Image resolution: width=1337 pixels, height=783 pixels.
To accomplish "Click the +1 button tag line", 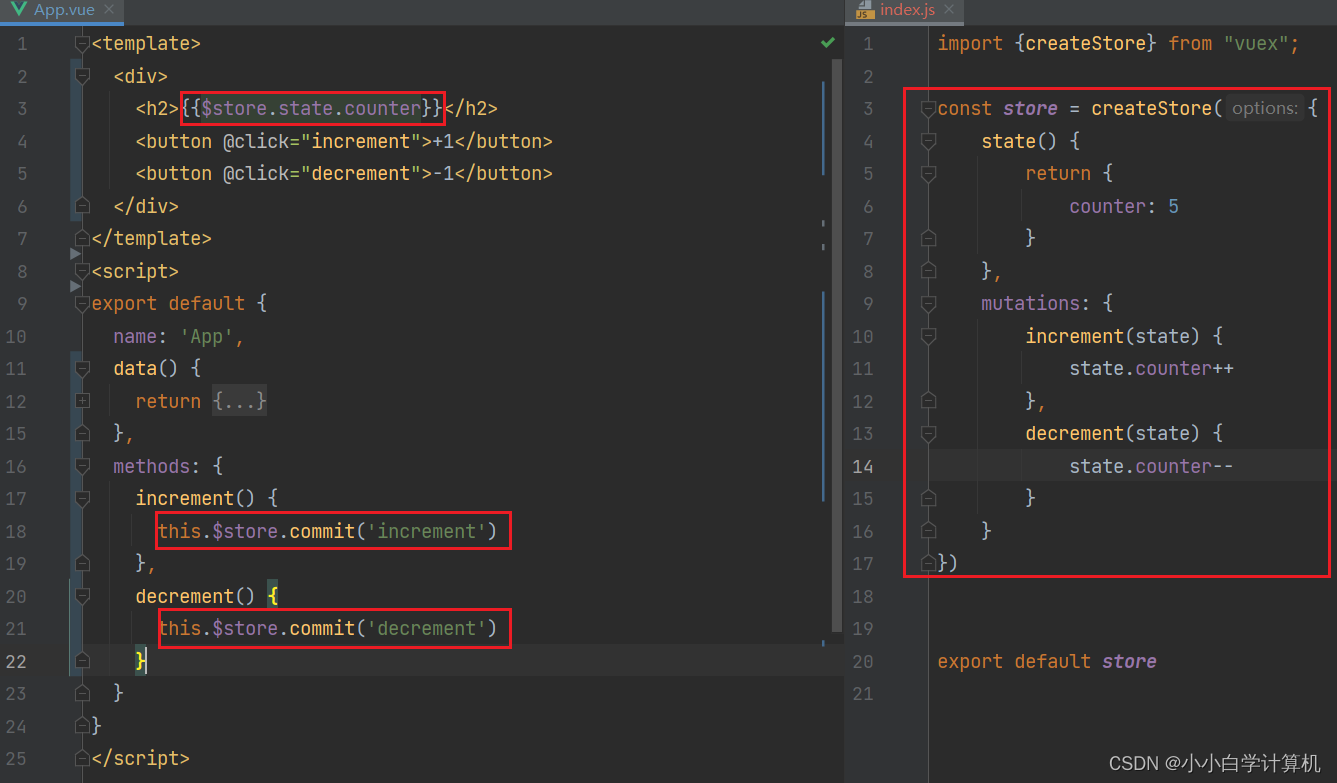I will 344,141.
